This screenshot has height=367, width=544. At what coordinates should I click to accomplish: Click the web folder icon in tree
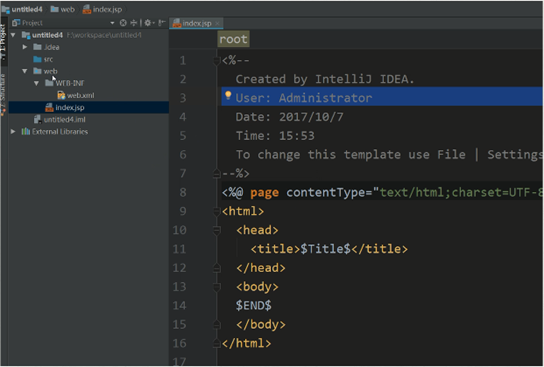(x=37, y=71)
